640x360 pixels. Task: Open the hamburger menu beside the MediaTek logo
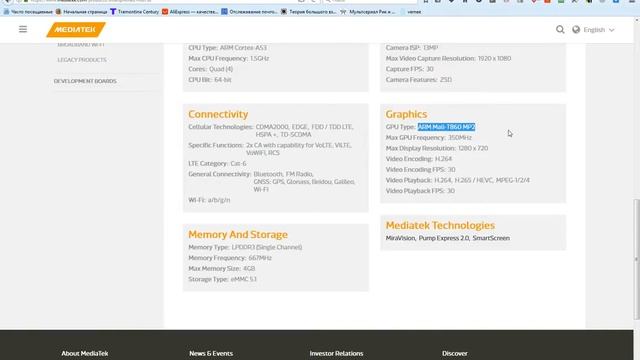click(23, 29)
